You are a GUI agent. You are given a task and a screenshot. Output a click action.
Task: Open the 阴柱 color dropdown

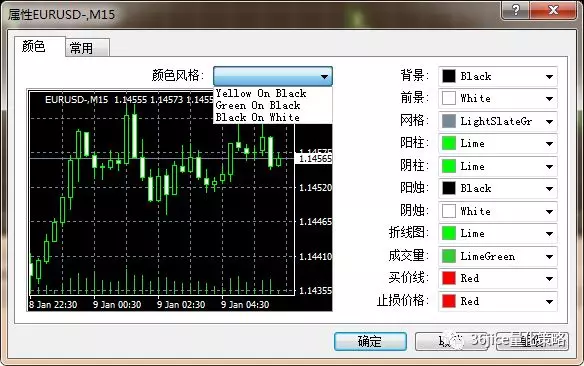click(x=498, y=166)
